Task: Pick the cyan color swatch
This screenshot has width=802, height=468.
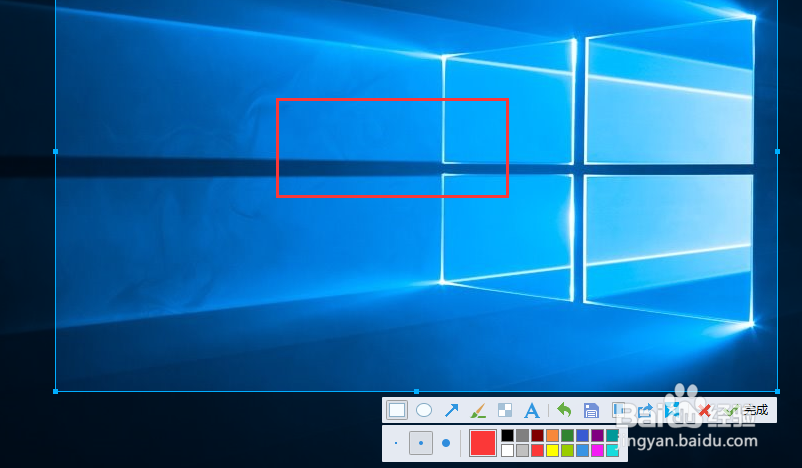Action: click(x=613, y=450)
